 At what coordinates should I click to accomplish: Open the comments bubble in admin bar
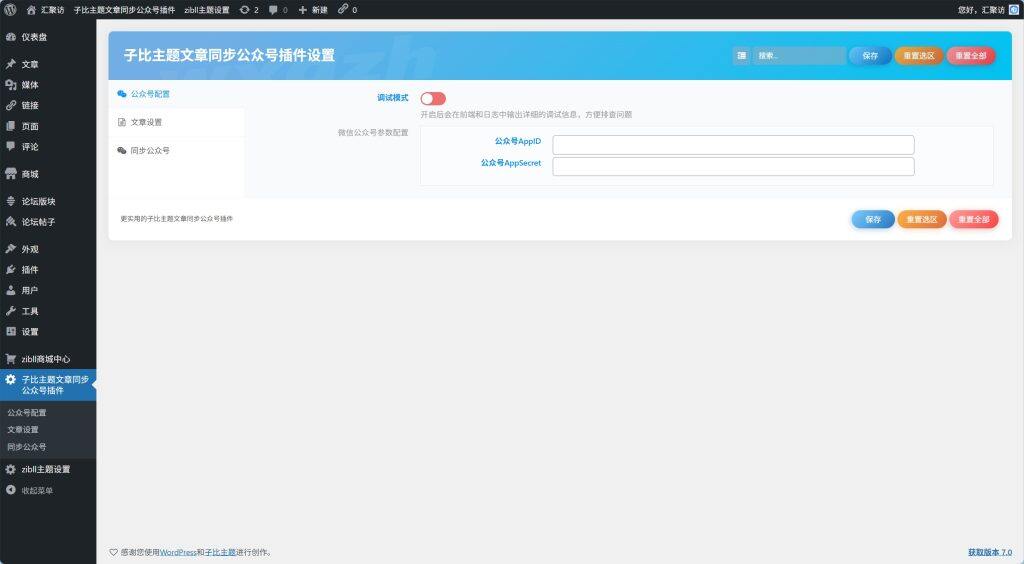click(278, 10)
